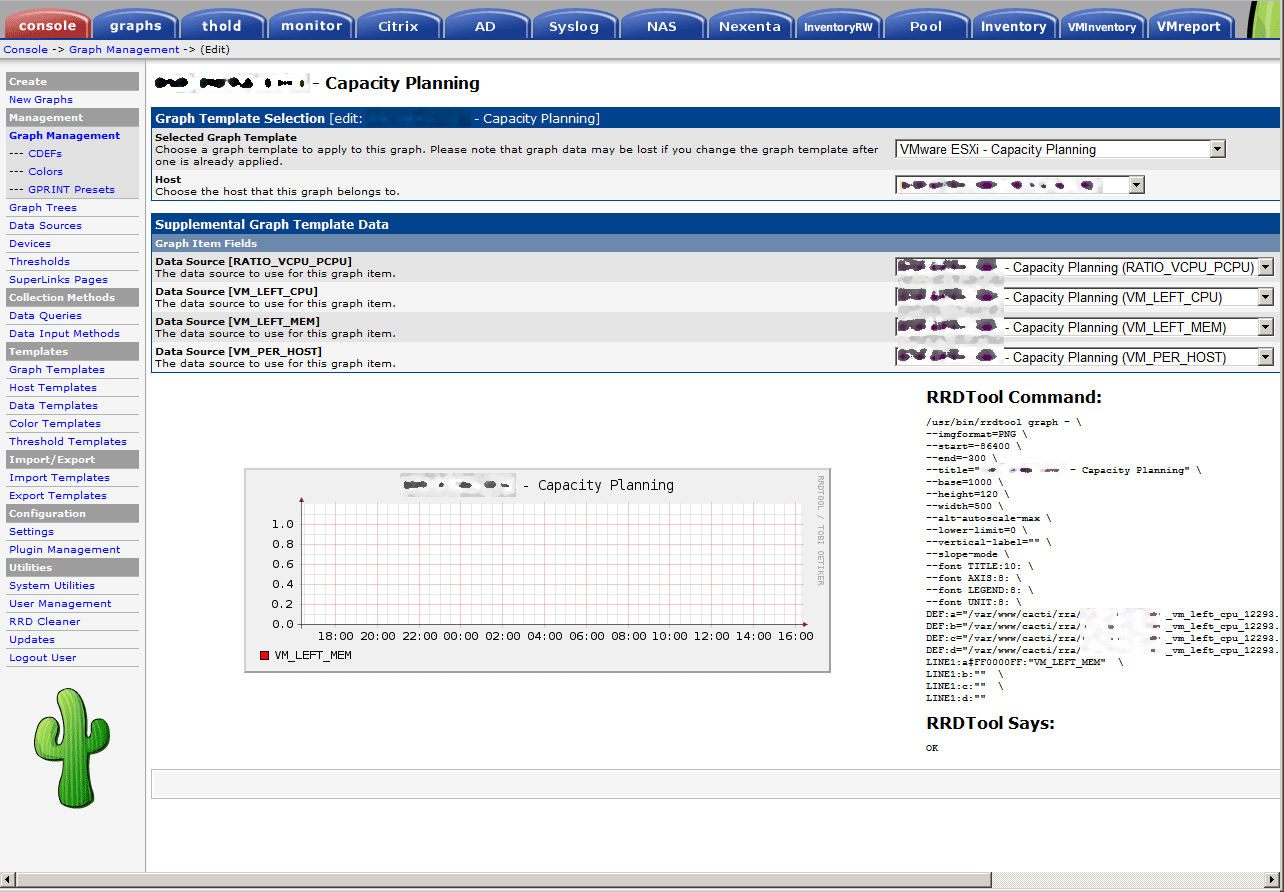Click the Graph Management breadcrumb link
The width and height of the screenshot is (1284, 892).
click(x=124, y=49)
